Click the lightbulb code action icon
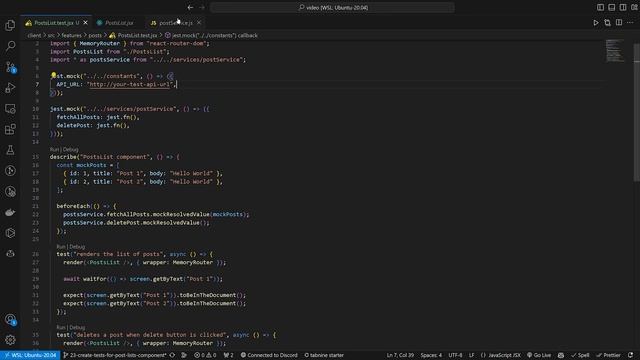 point(53,76)
